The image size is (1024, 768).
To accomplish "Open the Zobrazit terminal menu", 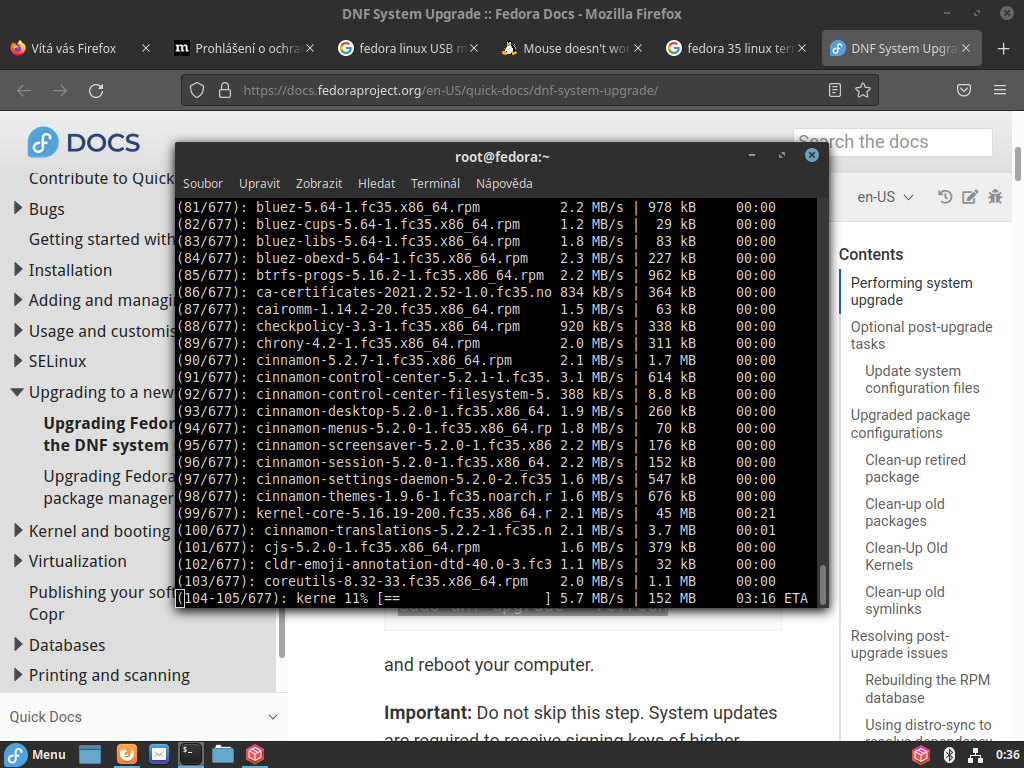I will 319,184.
